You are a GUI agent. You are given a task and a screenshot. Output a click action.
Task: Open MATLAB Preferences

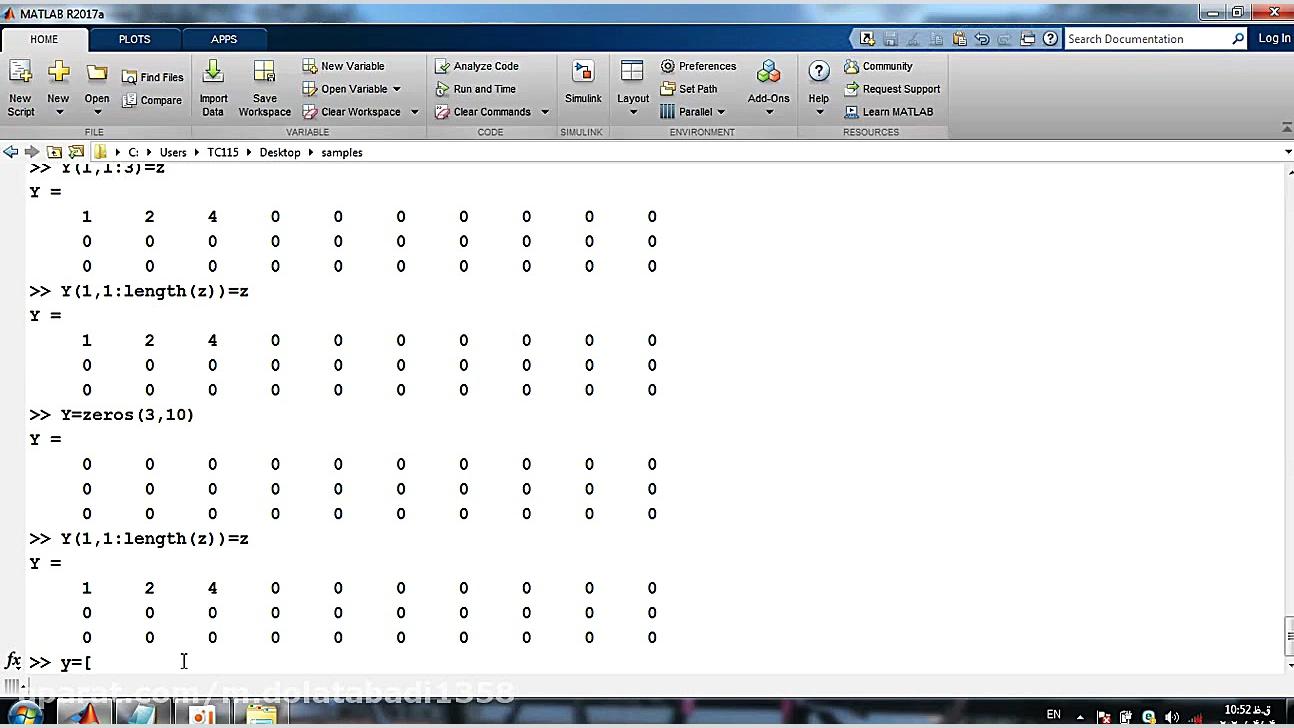point(698,66)
